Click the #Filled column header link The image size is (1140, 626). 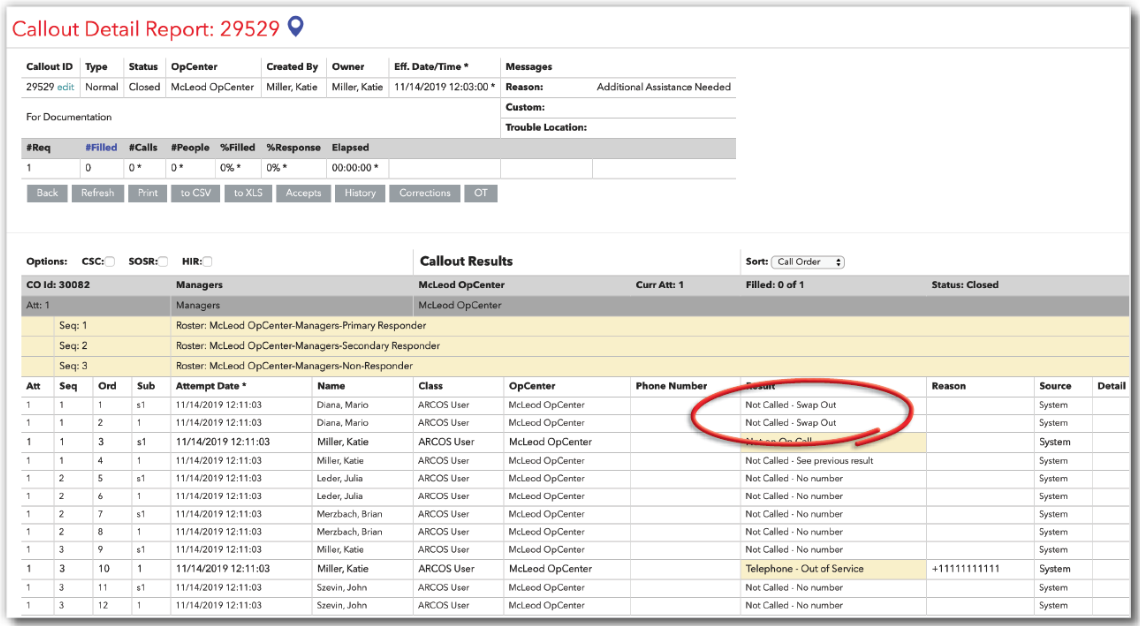coord(101,147)
